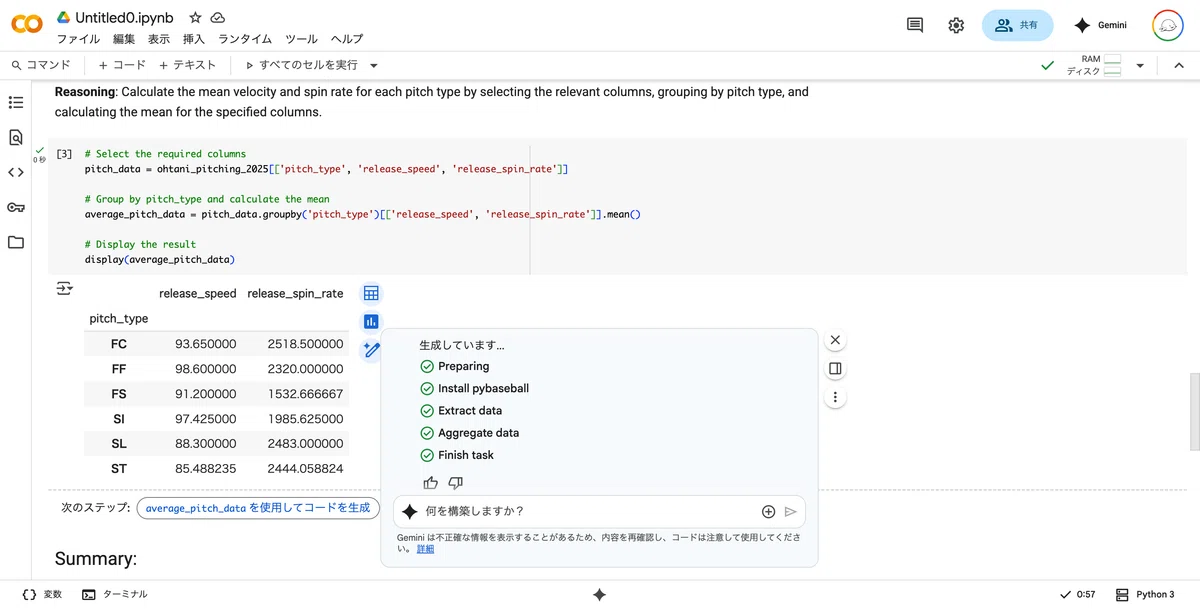This screenshot has height=609, width=1200.
Task: Open the code snippets sidebar icon
Action: point(15,172)
